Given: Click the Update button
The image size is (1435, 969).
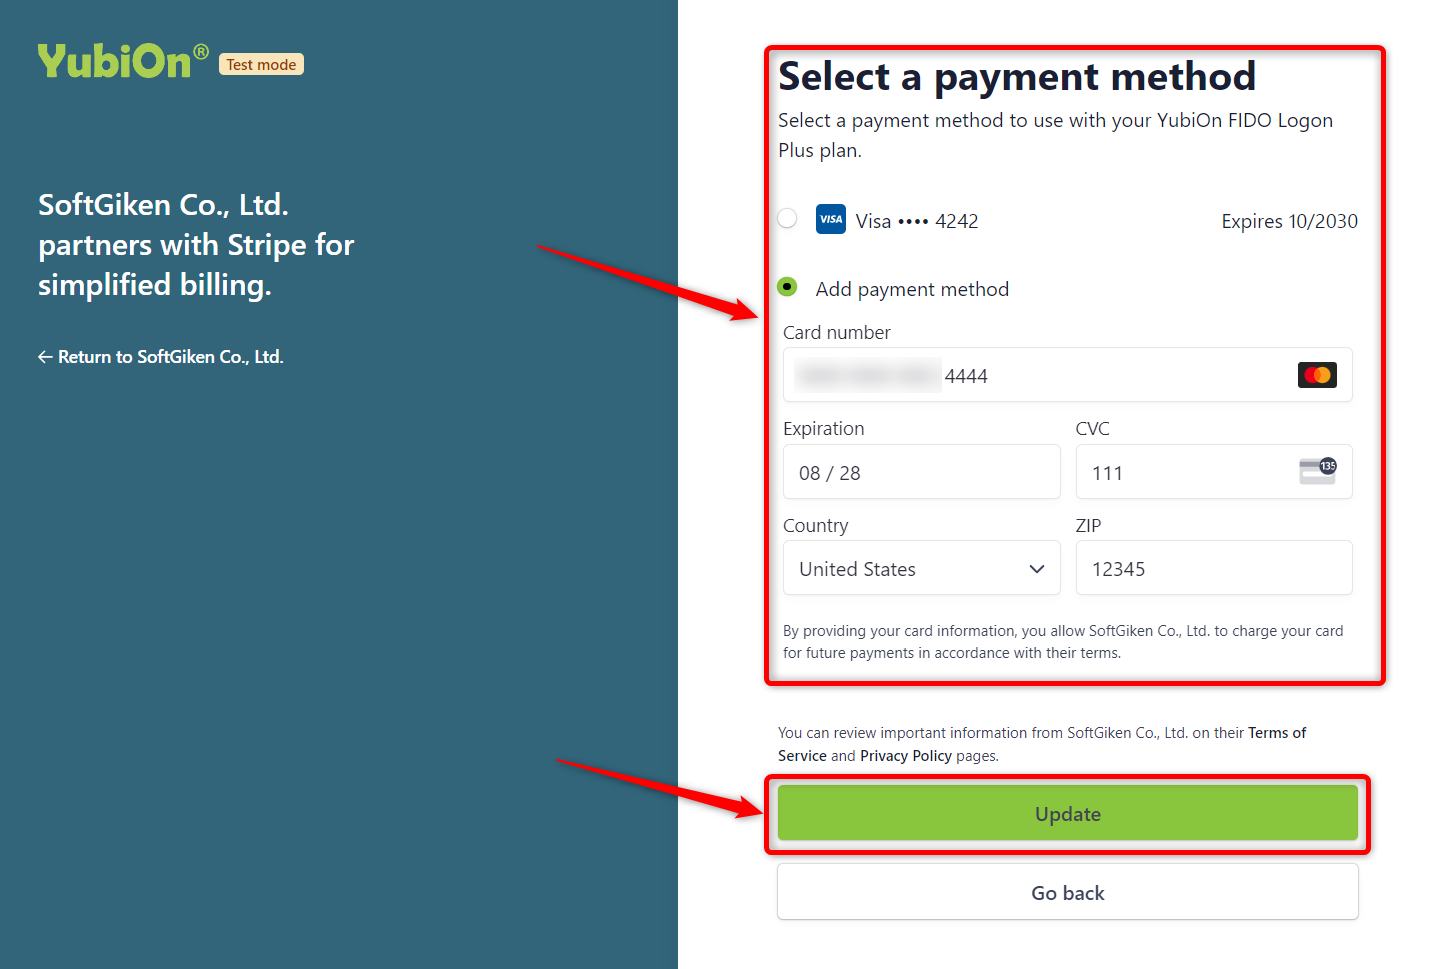Looking at the screenshot, I should pos(1067,813).
